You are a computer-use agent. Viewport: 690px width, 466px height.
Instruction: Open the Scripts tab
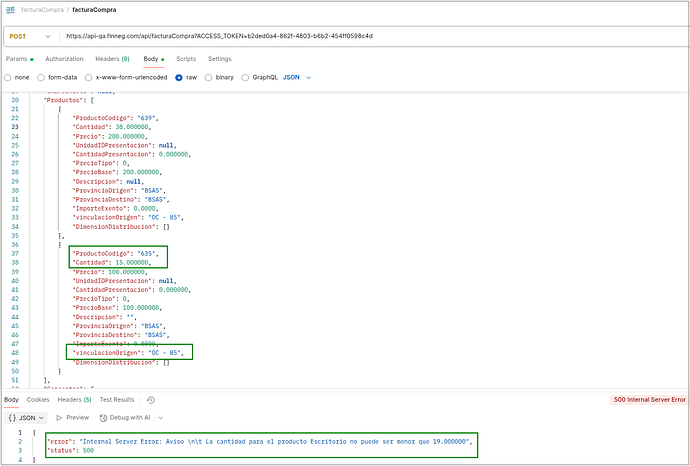coord(186,59)
